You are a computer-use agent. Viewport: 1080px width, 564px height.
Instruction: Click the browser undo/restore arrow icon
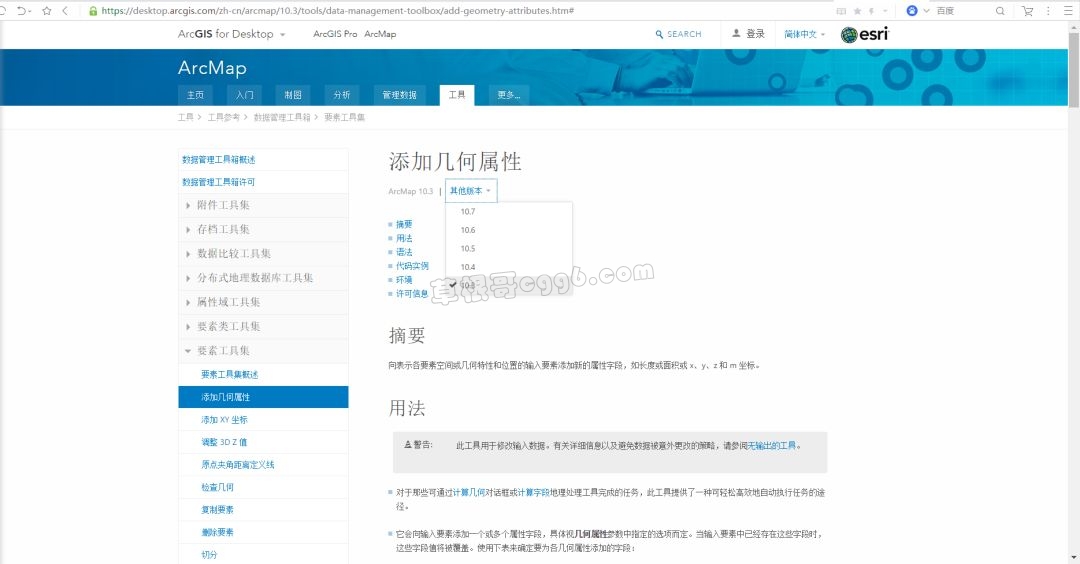pyautogui.click(x=22, y=11)
